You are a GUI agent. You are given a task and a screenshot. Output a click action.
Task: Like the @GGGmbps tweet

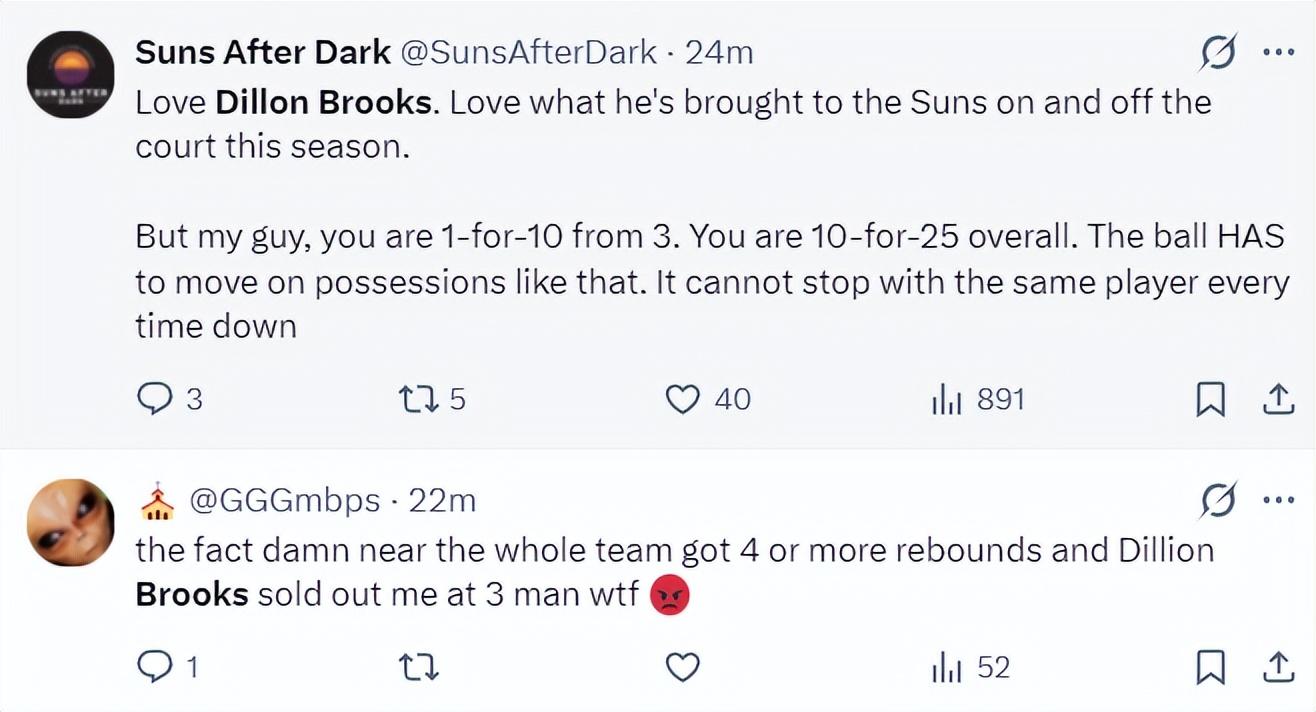pos(682,667)
